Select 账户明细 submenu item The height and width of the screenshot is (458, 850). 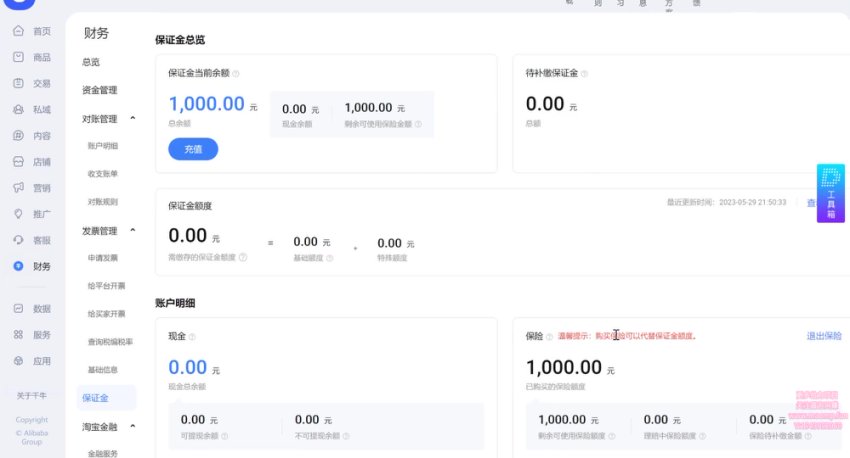pos(103,146)
